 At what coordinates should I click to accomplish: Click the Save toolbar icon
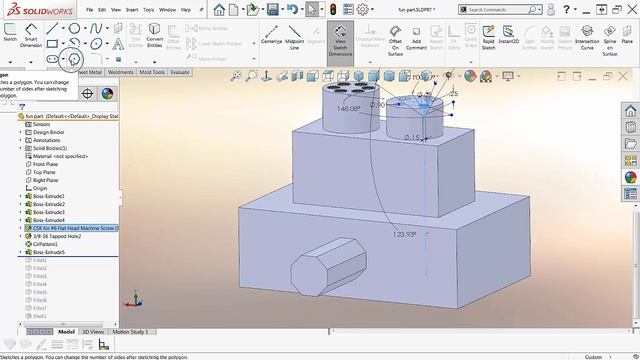pyautogui.click(x=273, y=9)
